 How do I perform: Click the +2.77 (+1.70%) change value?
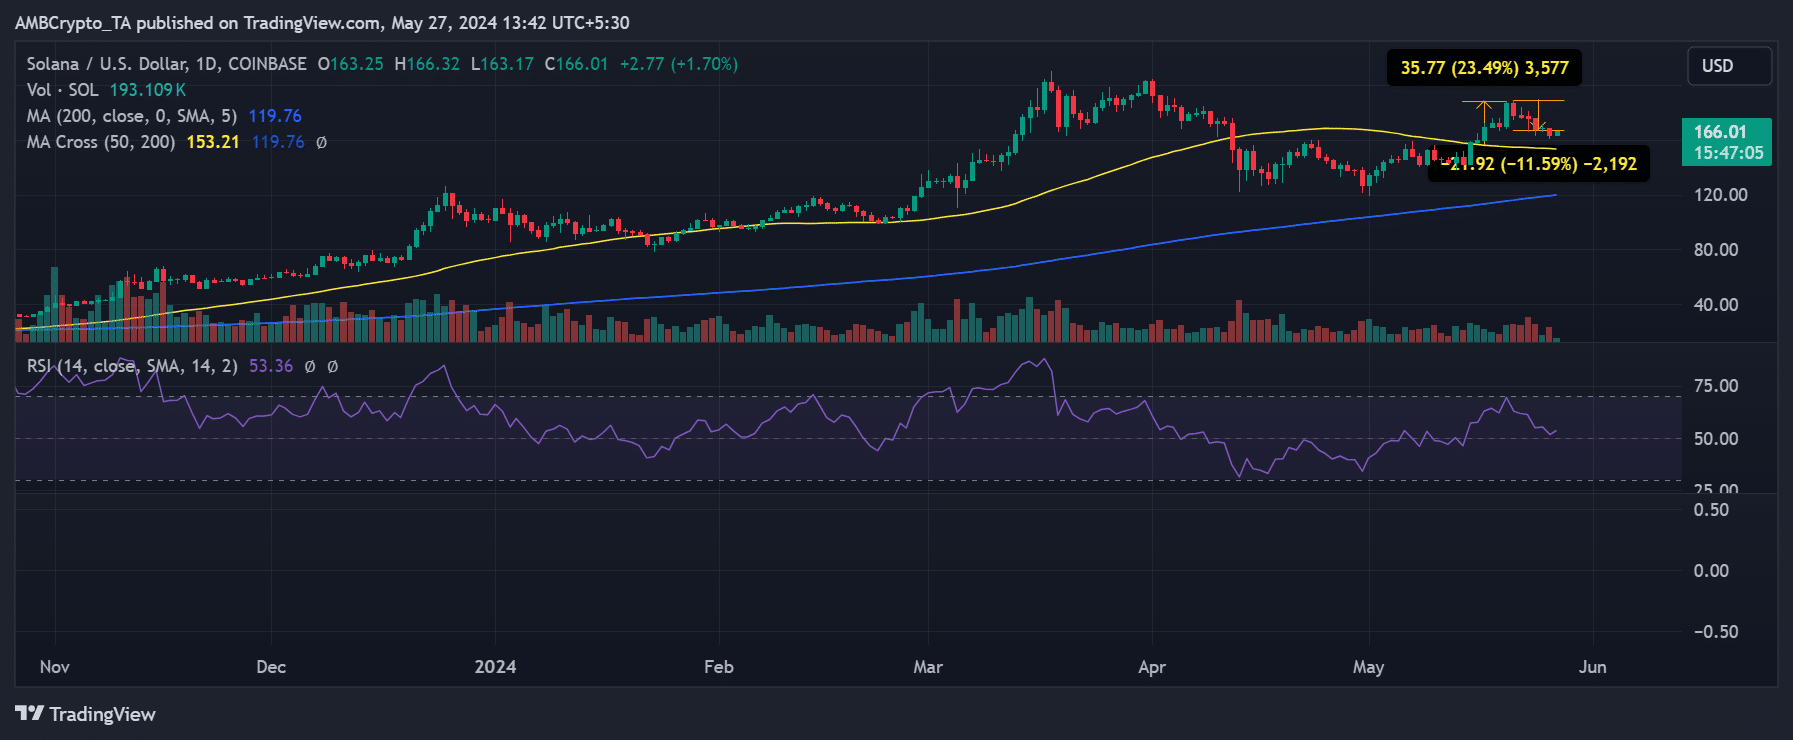pyautogui.click(x=679, y=64)
